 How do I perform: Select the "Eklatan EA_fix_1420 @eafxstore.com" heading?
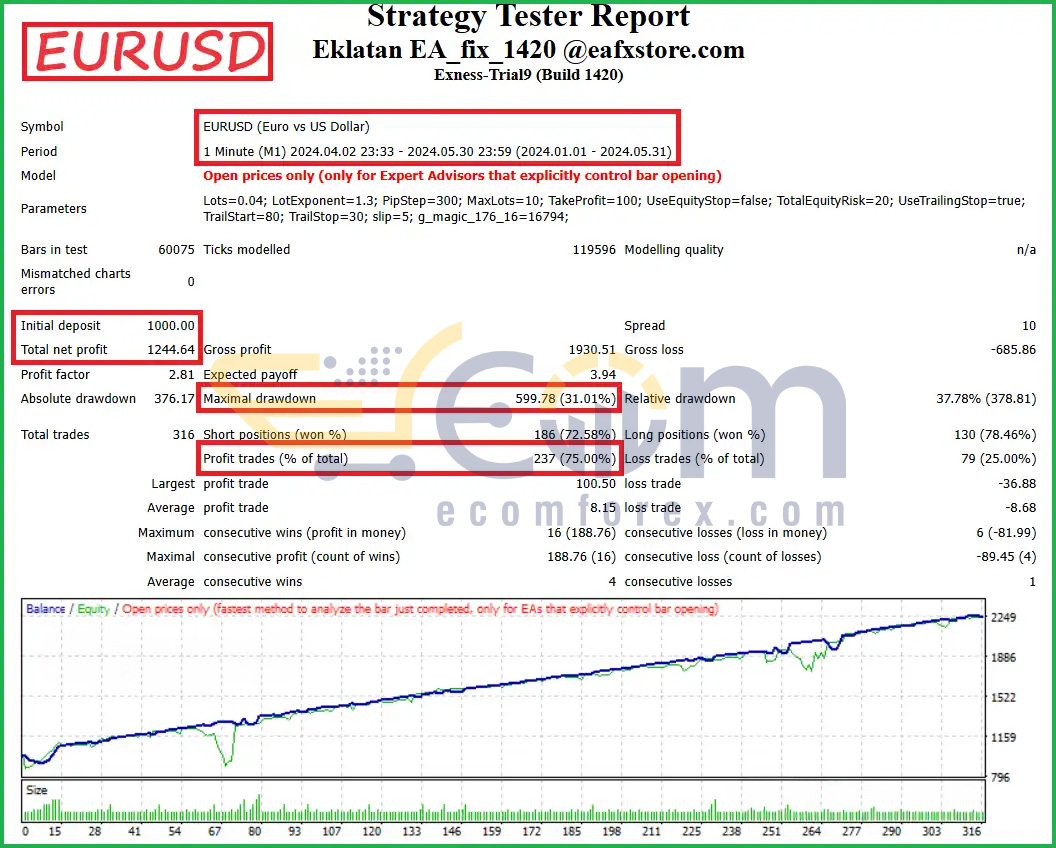(529, 49)
